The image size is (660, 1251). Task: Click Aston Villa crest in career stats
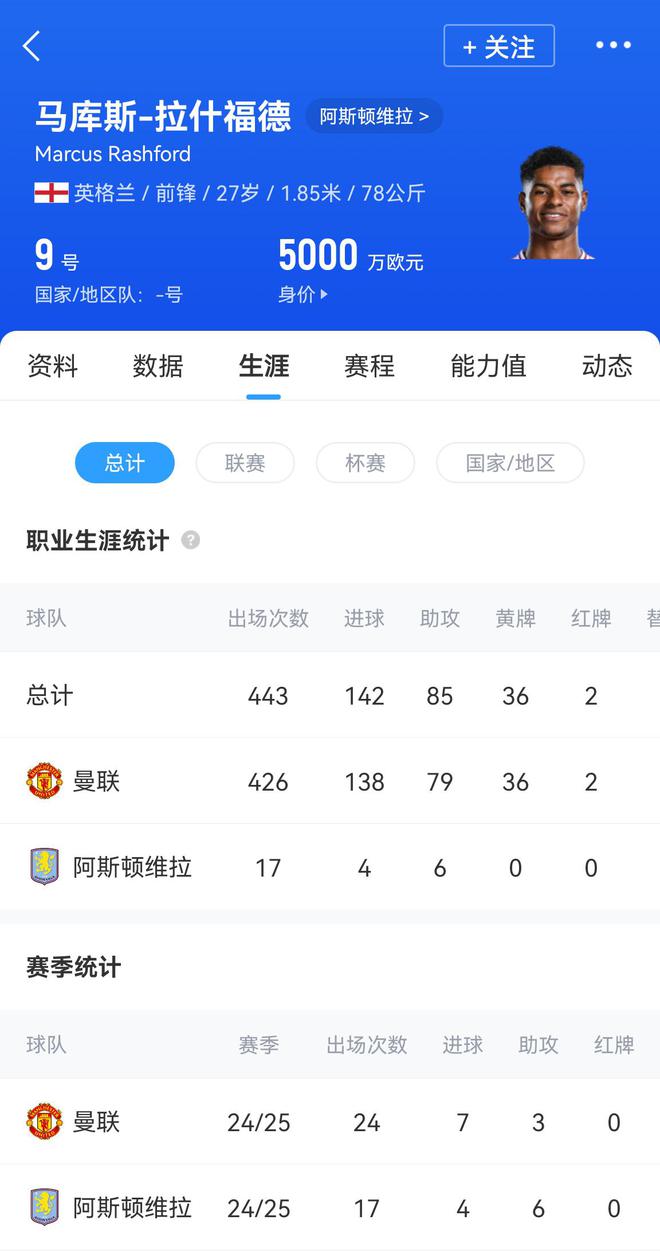click(44, 867)
